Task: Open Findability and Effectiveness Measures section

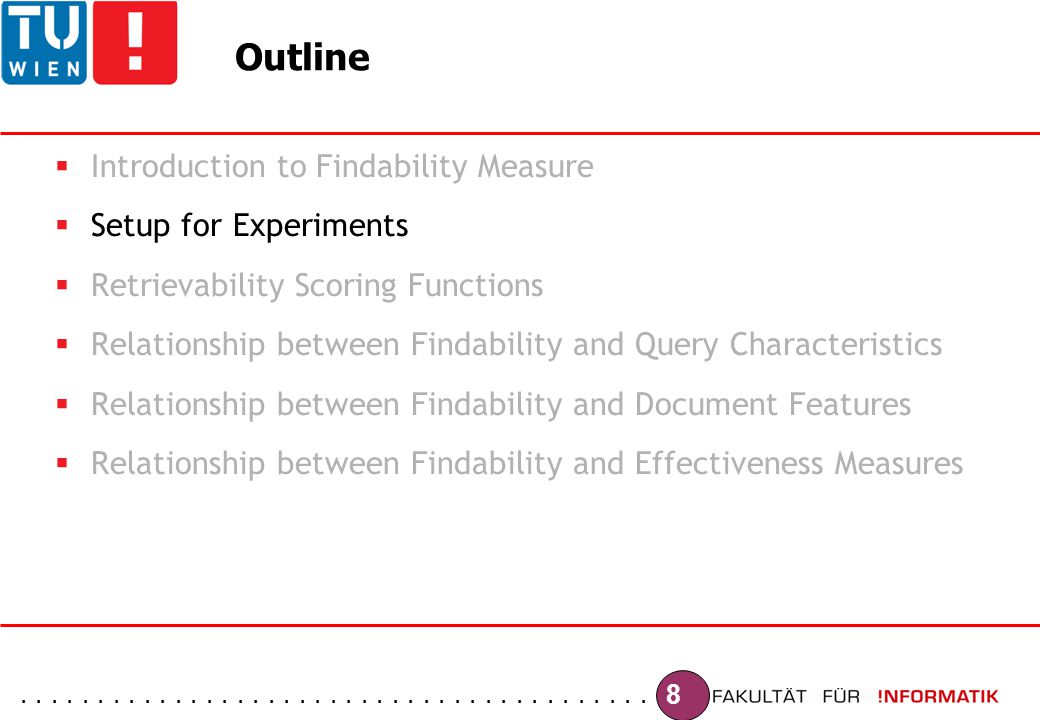Action: [x=527, y=463]
